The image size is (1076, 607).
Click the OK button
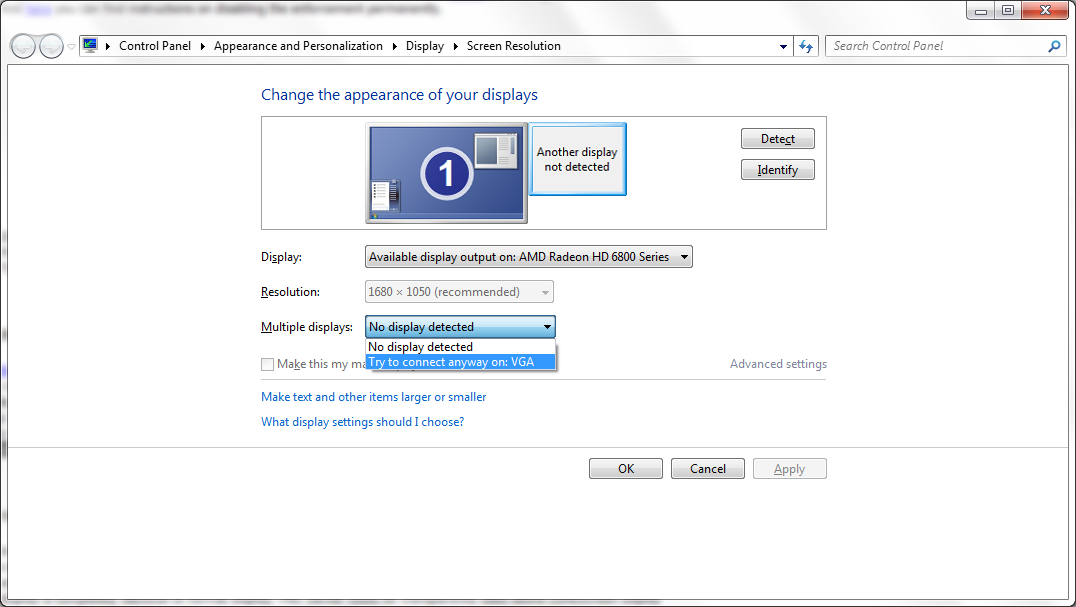[626, 468]
